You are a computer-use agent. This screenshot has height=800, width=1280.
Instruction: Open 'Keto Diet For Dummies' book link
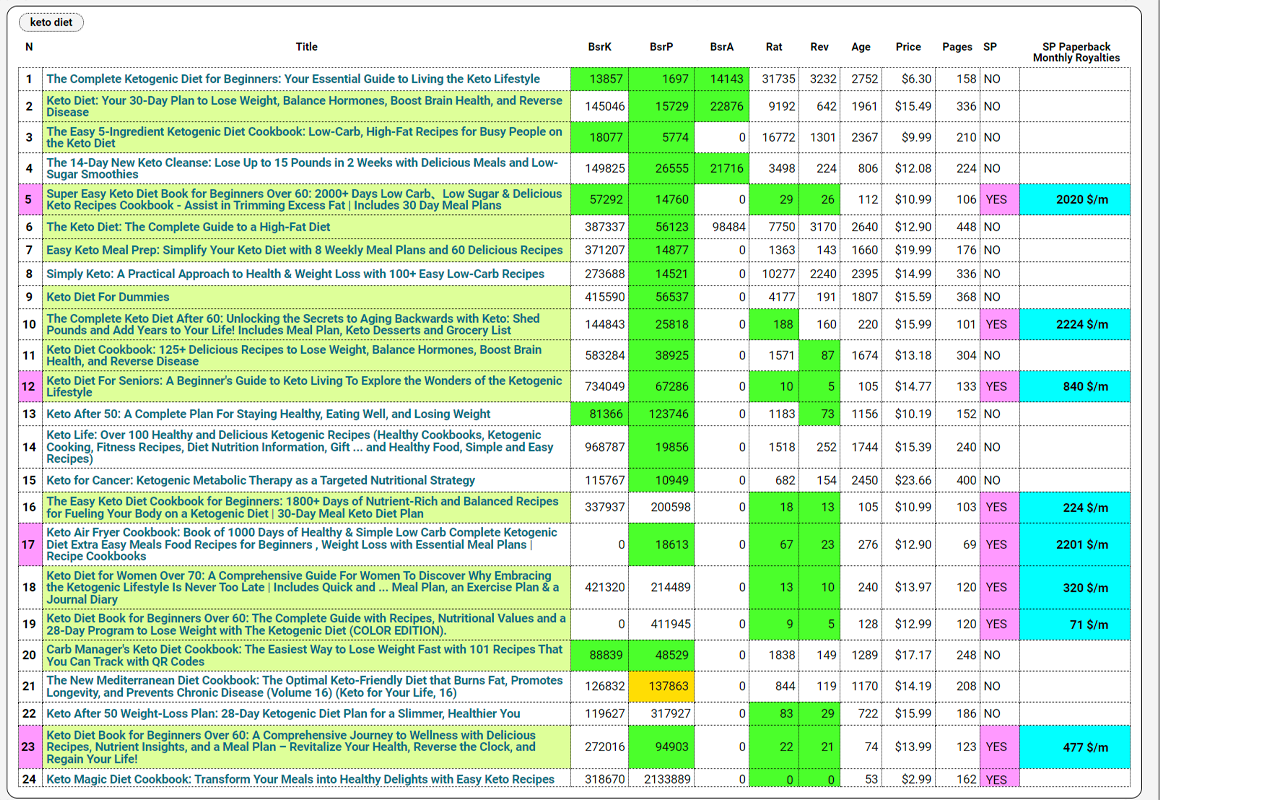point(108,297)
